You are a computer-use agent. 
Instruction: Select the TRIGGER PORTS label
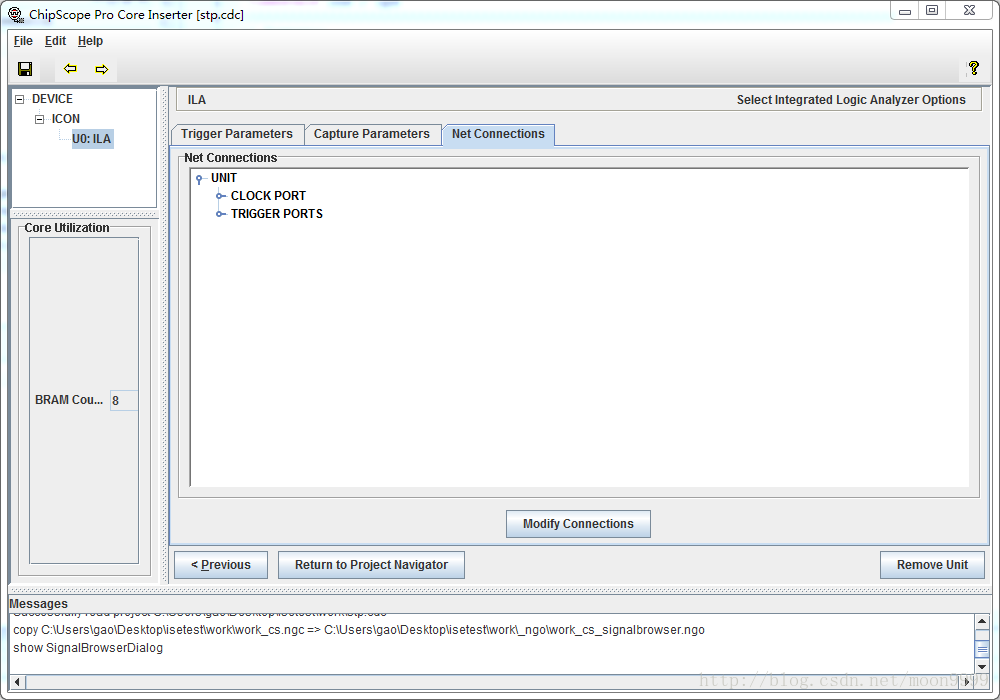277,214
